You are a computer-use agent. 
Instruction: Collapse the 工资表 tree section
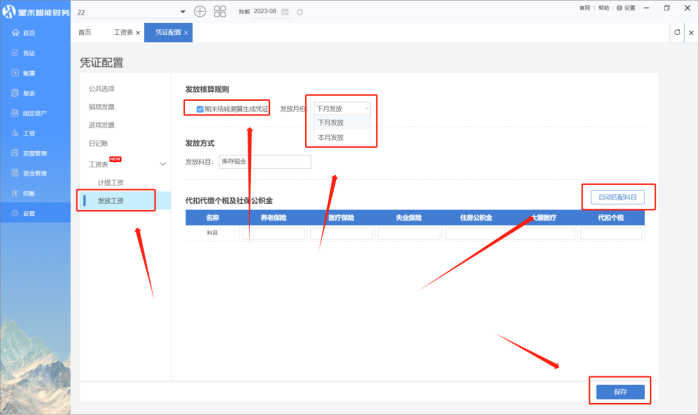(163, 163)
